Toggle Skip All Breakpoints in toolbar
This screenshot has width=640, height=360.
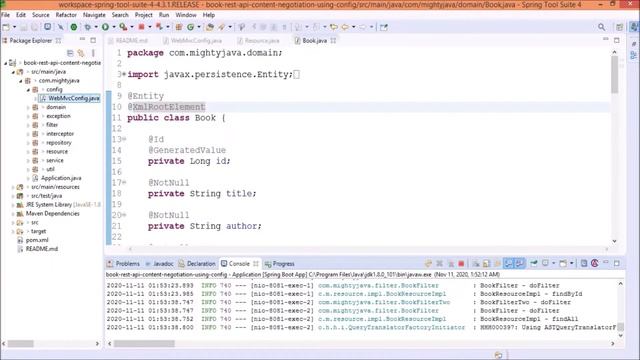point(61,27)
